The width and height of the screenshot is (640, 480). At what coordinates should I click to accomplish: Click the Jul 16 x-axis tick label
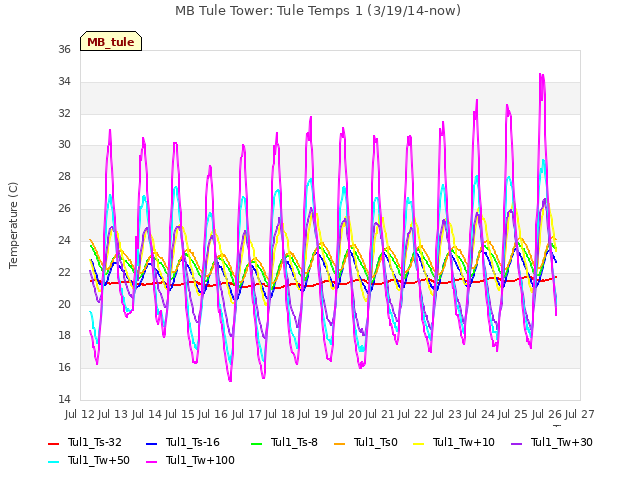tap(214, 414)
